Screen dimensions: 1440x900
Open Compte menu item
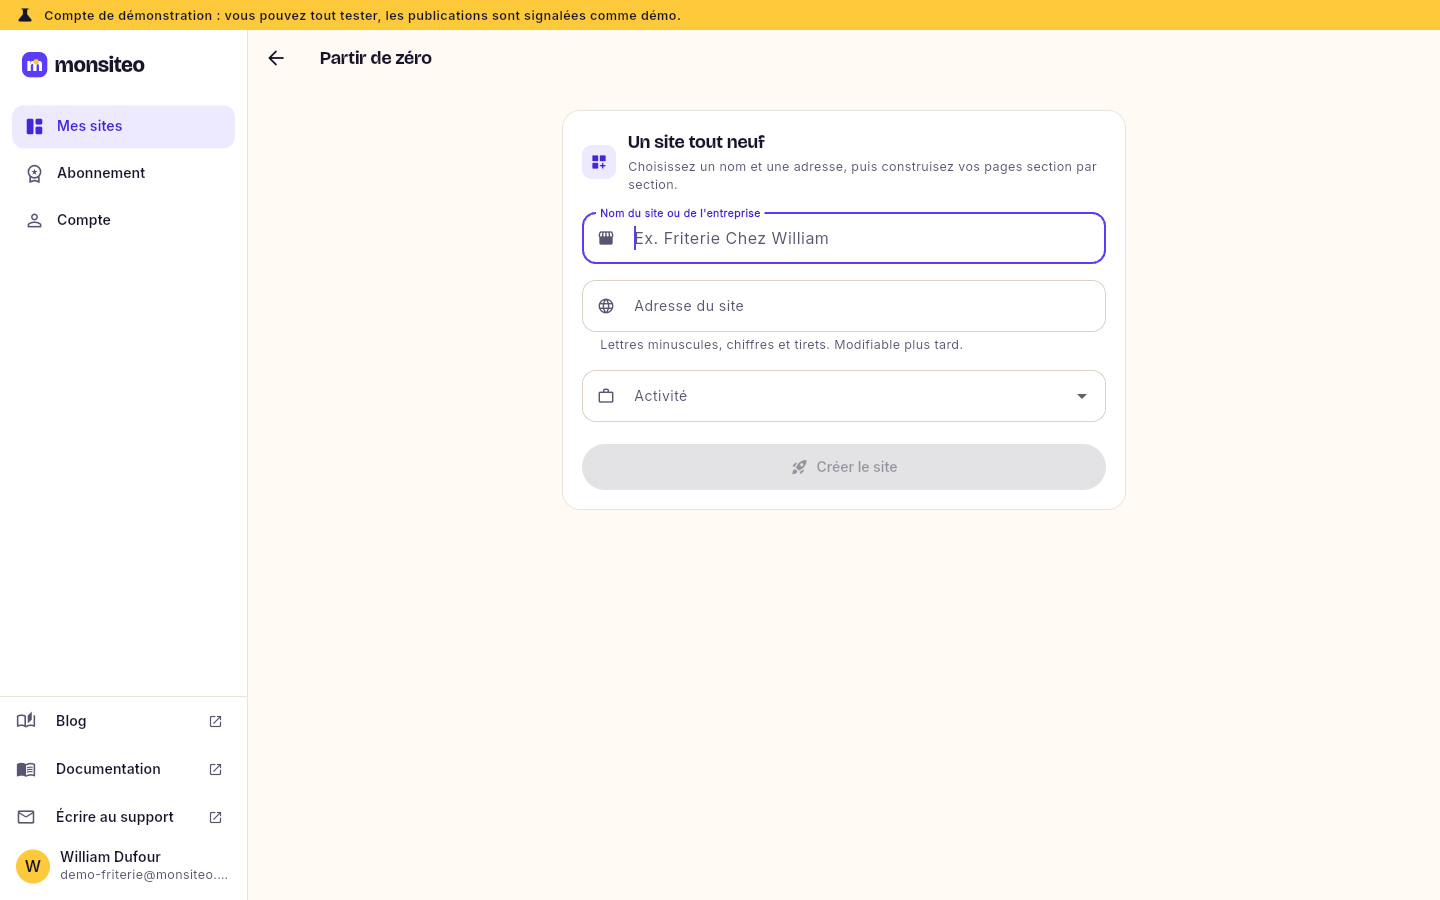click(123, 220)
